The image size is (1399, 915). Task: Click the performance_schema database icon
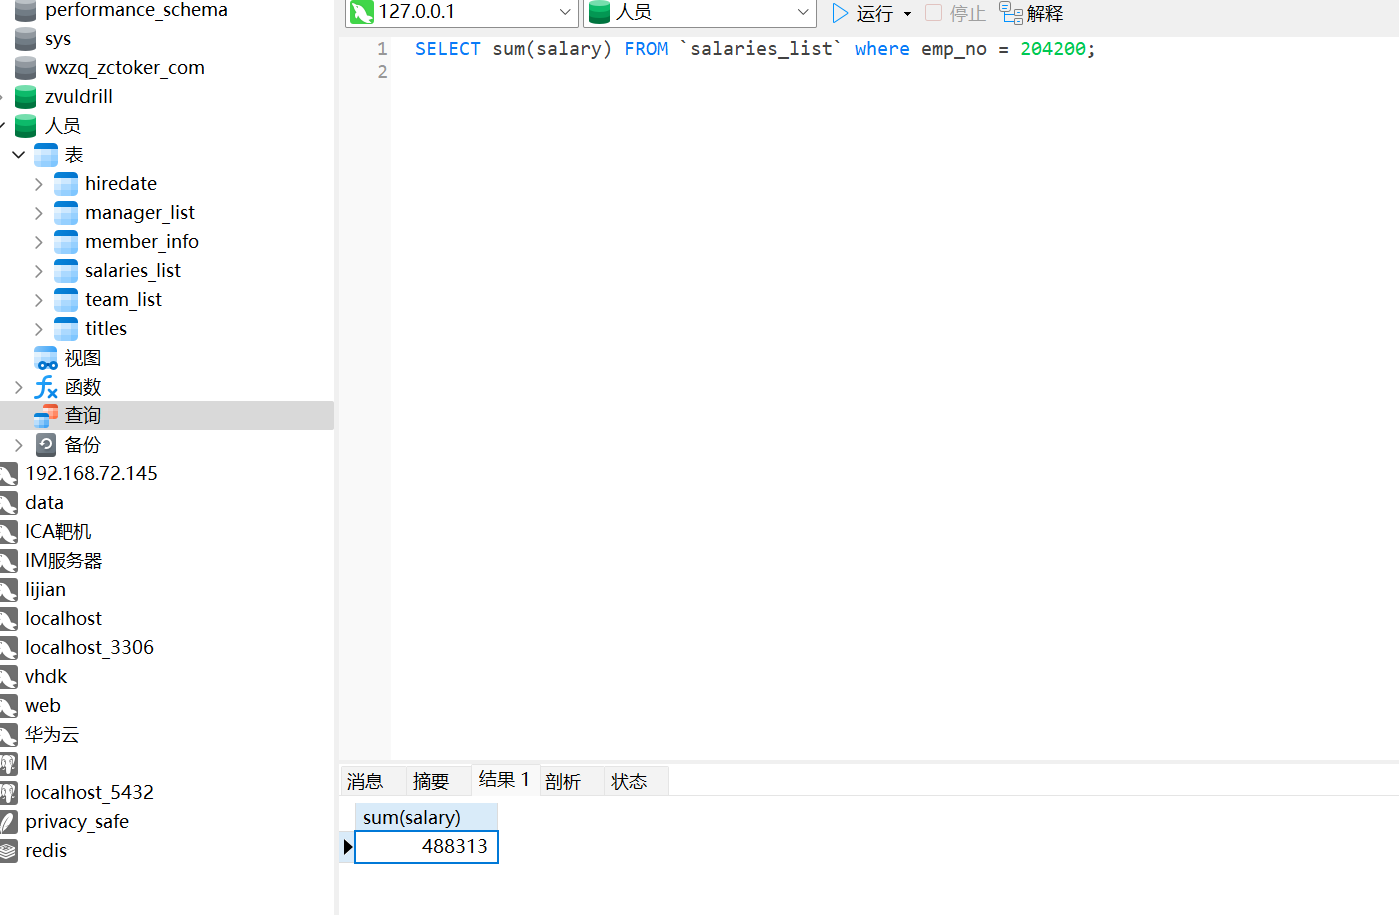coord(26,10)
